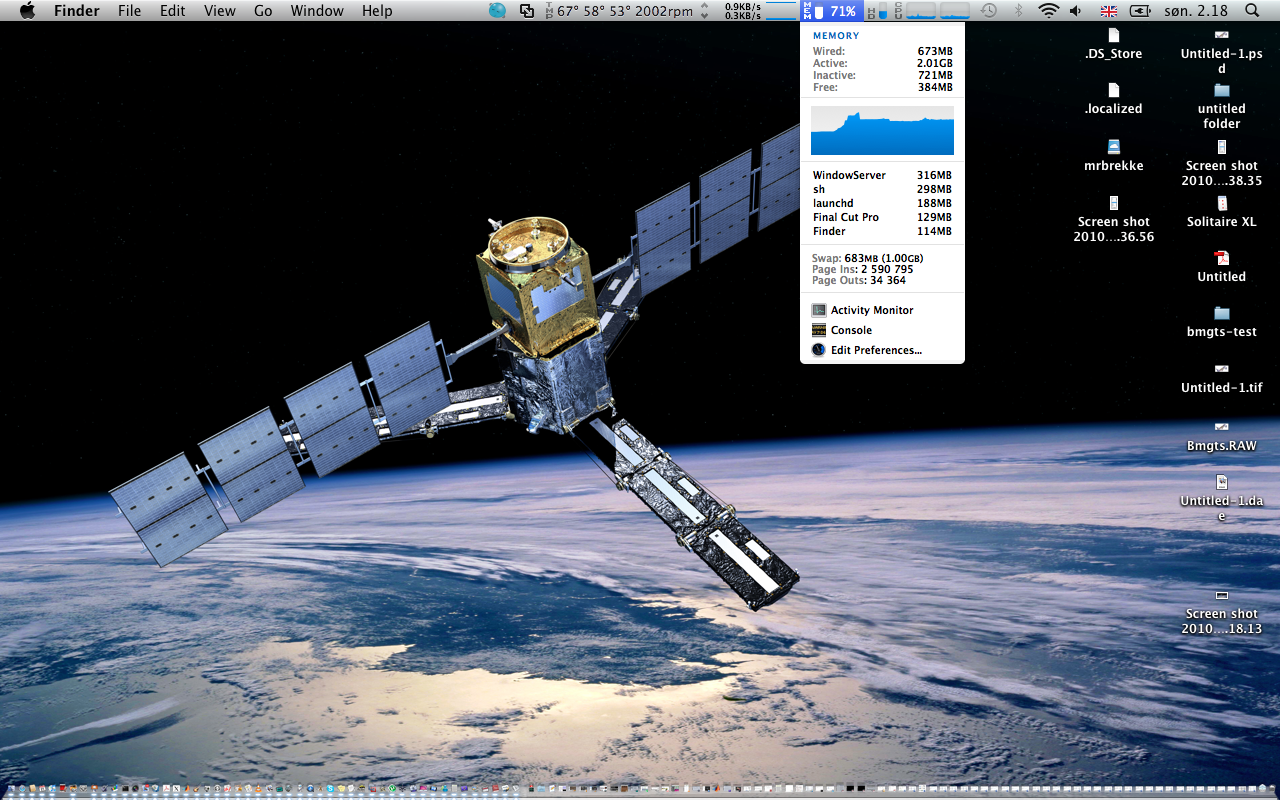Screen dimensions: 1280x800
Task: Select Screen shot 2010…36.56 file icon
Action: click(1113, 220)
